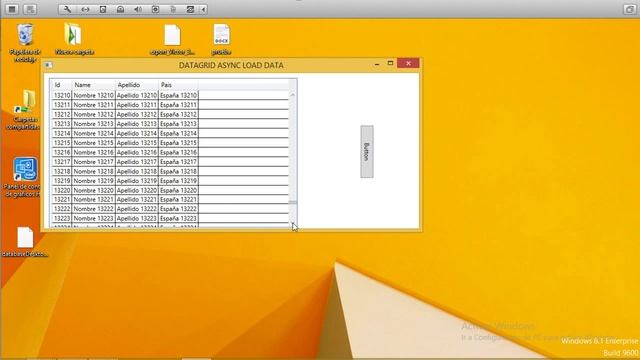Select the Id cell 13210

(62, 95)
